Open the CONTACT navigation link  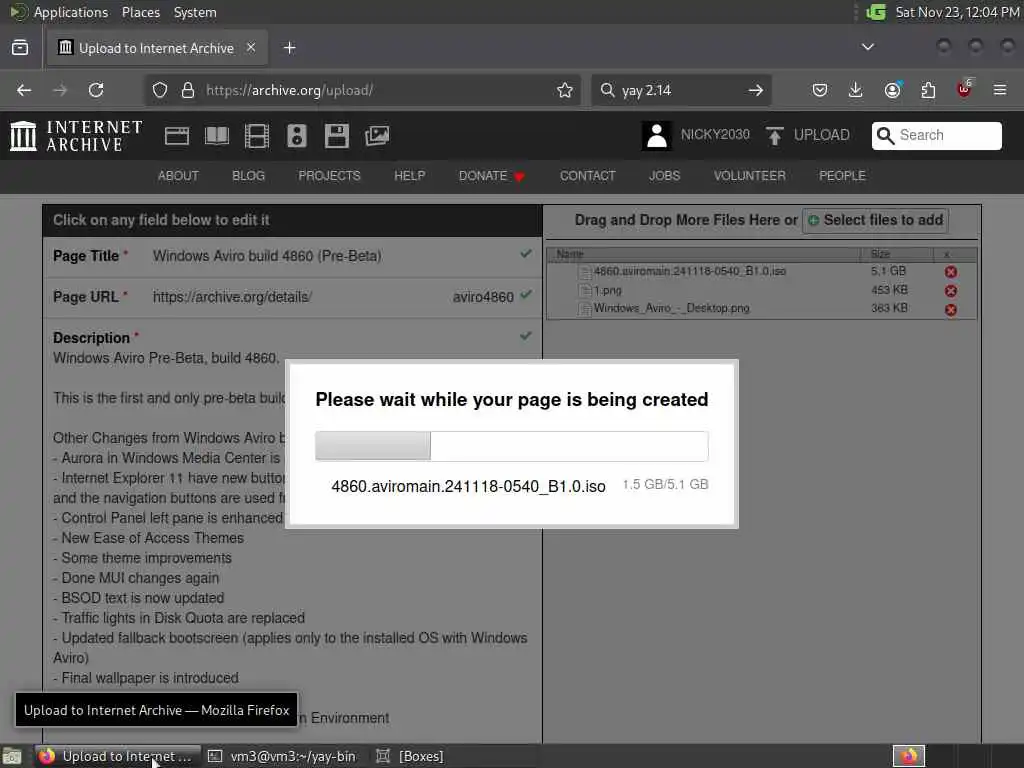588,176
